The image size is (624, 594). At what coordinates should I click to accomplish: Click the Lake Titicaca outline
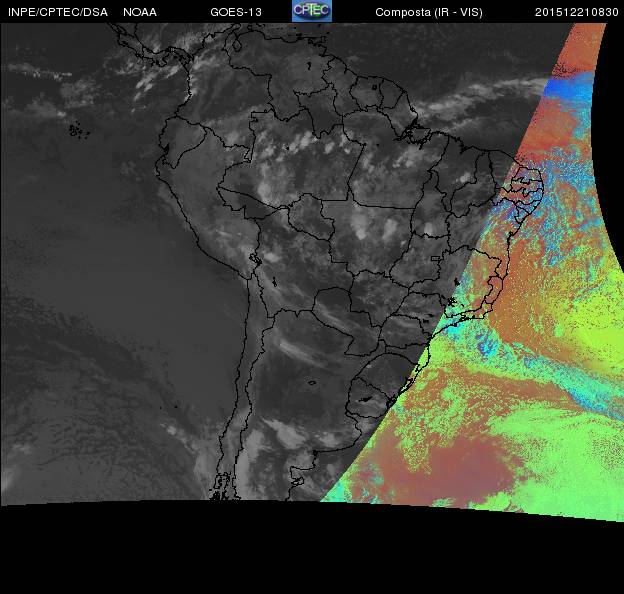pyautogui.click(x=254, y=258)
